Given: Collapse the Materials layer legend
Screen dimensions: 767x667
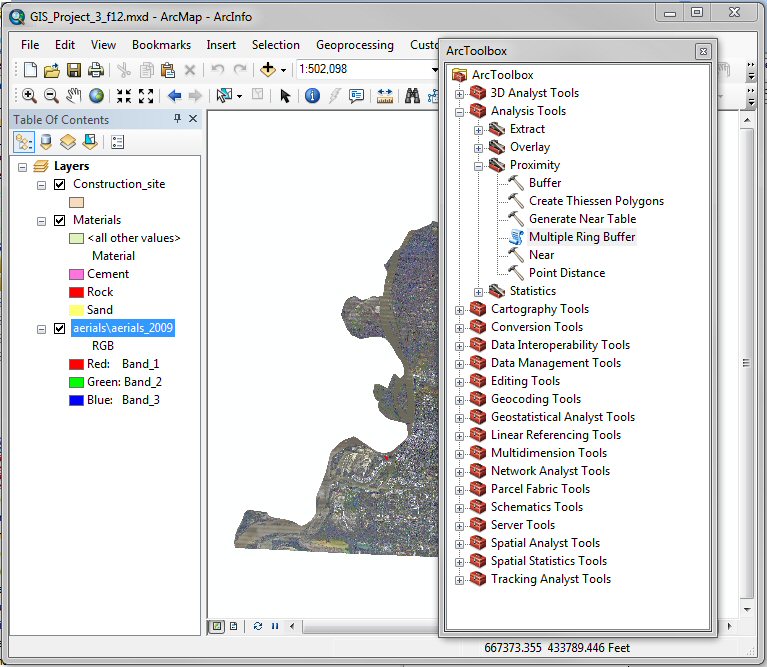Looking at the screenshot, I should tap(42, 221).
